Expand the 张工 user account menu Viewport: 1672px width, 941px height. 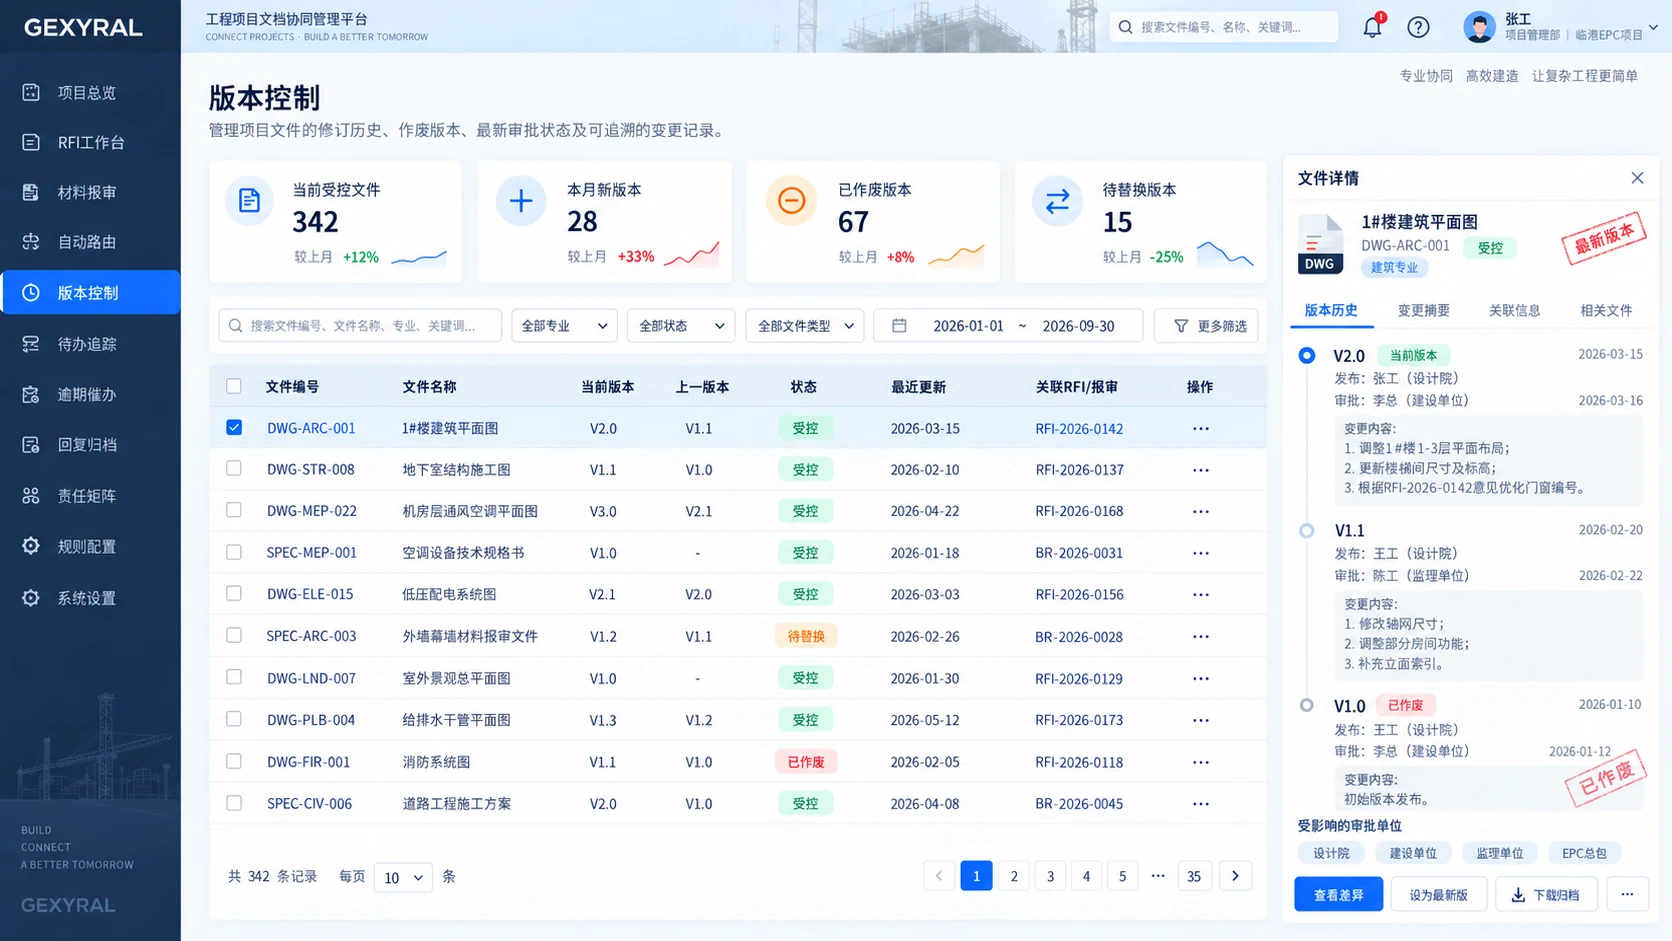[1560, 27]
